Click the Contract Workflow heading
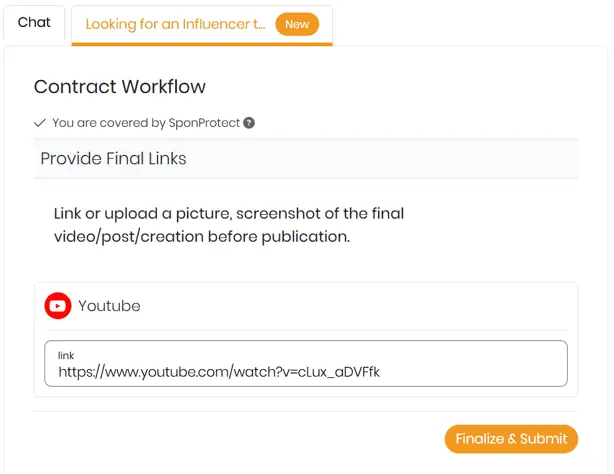The height and width of the screenshot is (474, 614). coord(120,87)
